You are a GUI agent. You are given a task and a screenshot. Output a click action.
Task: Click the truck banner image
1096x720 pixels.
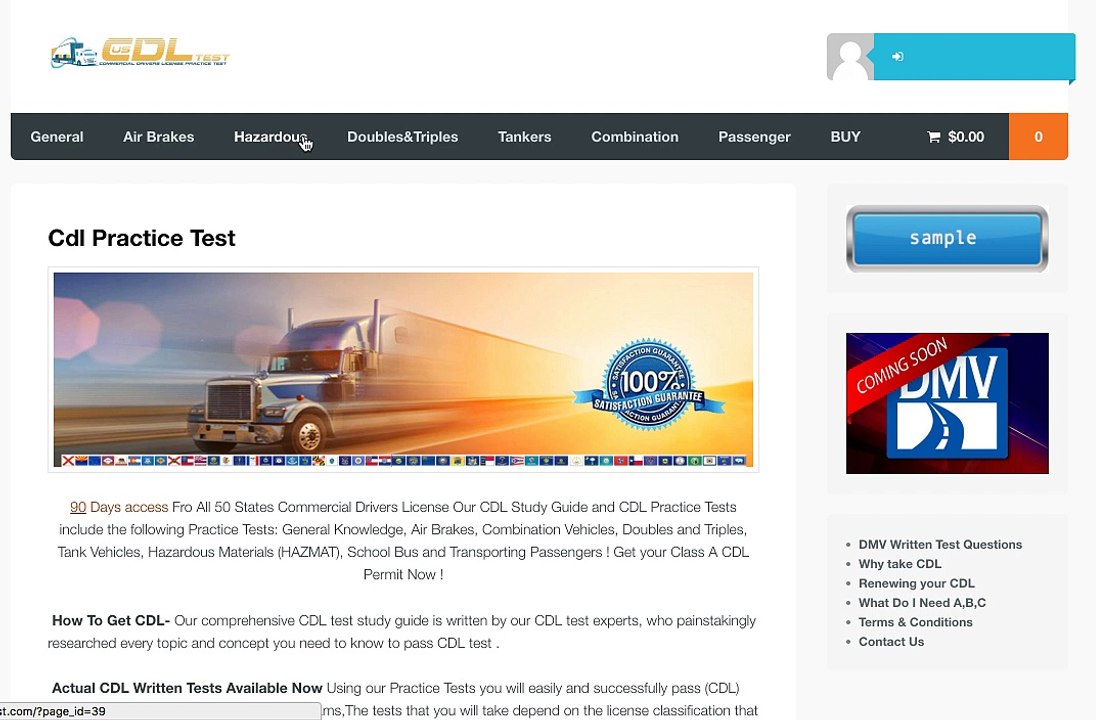403,370
